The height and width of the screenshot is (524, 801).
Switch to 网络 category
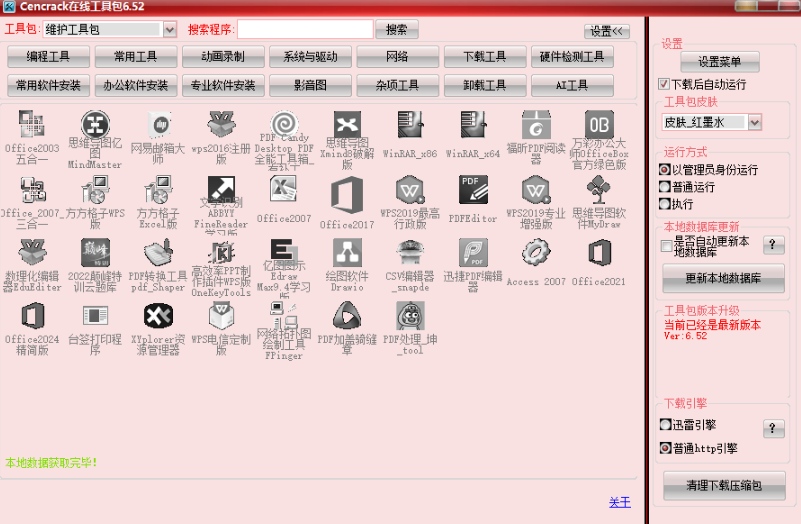pyautogui.click(x=398, y=57)
